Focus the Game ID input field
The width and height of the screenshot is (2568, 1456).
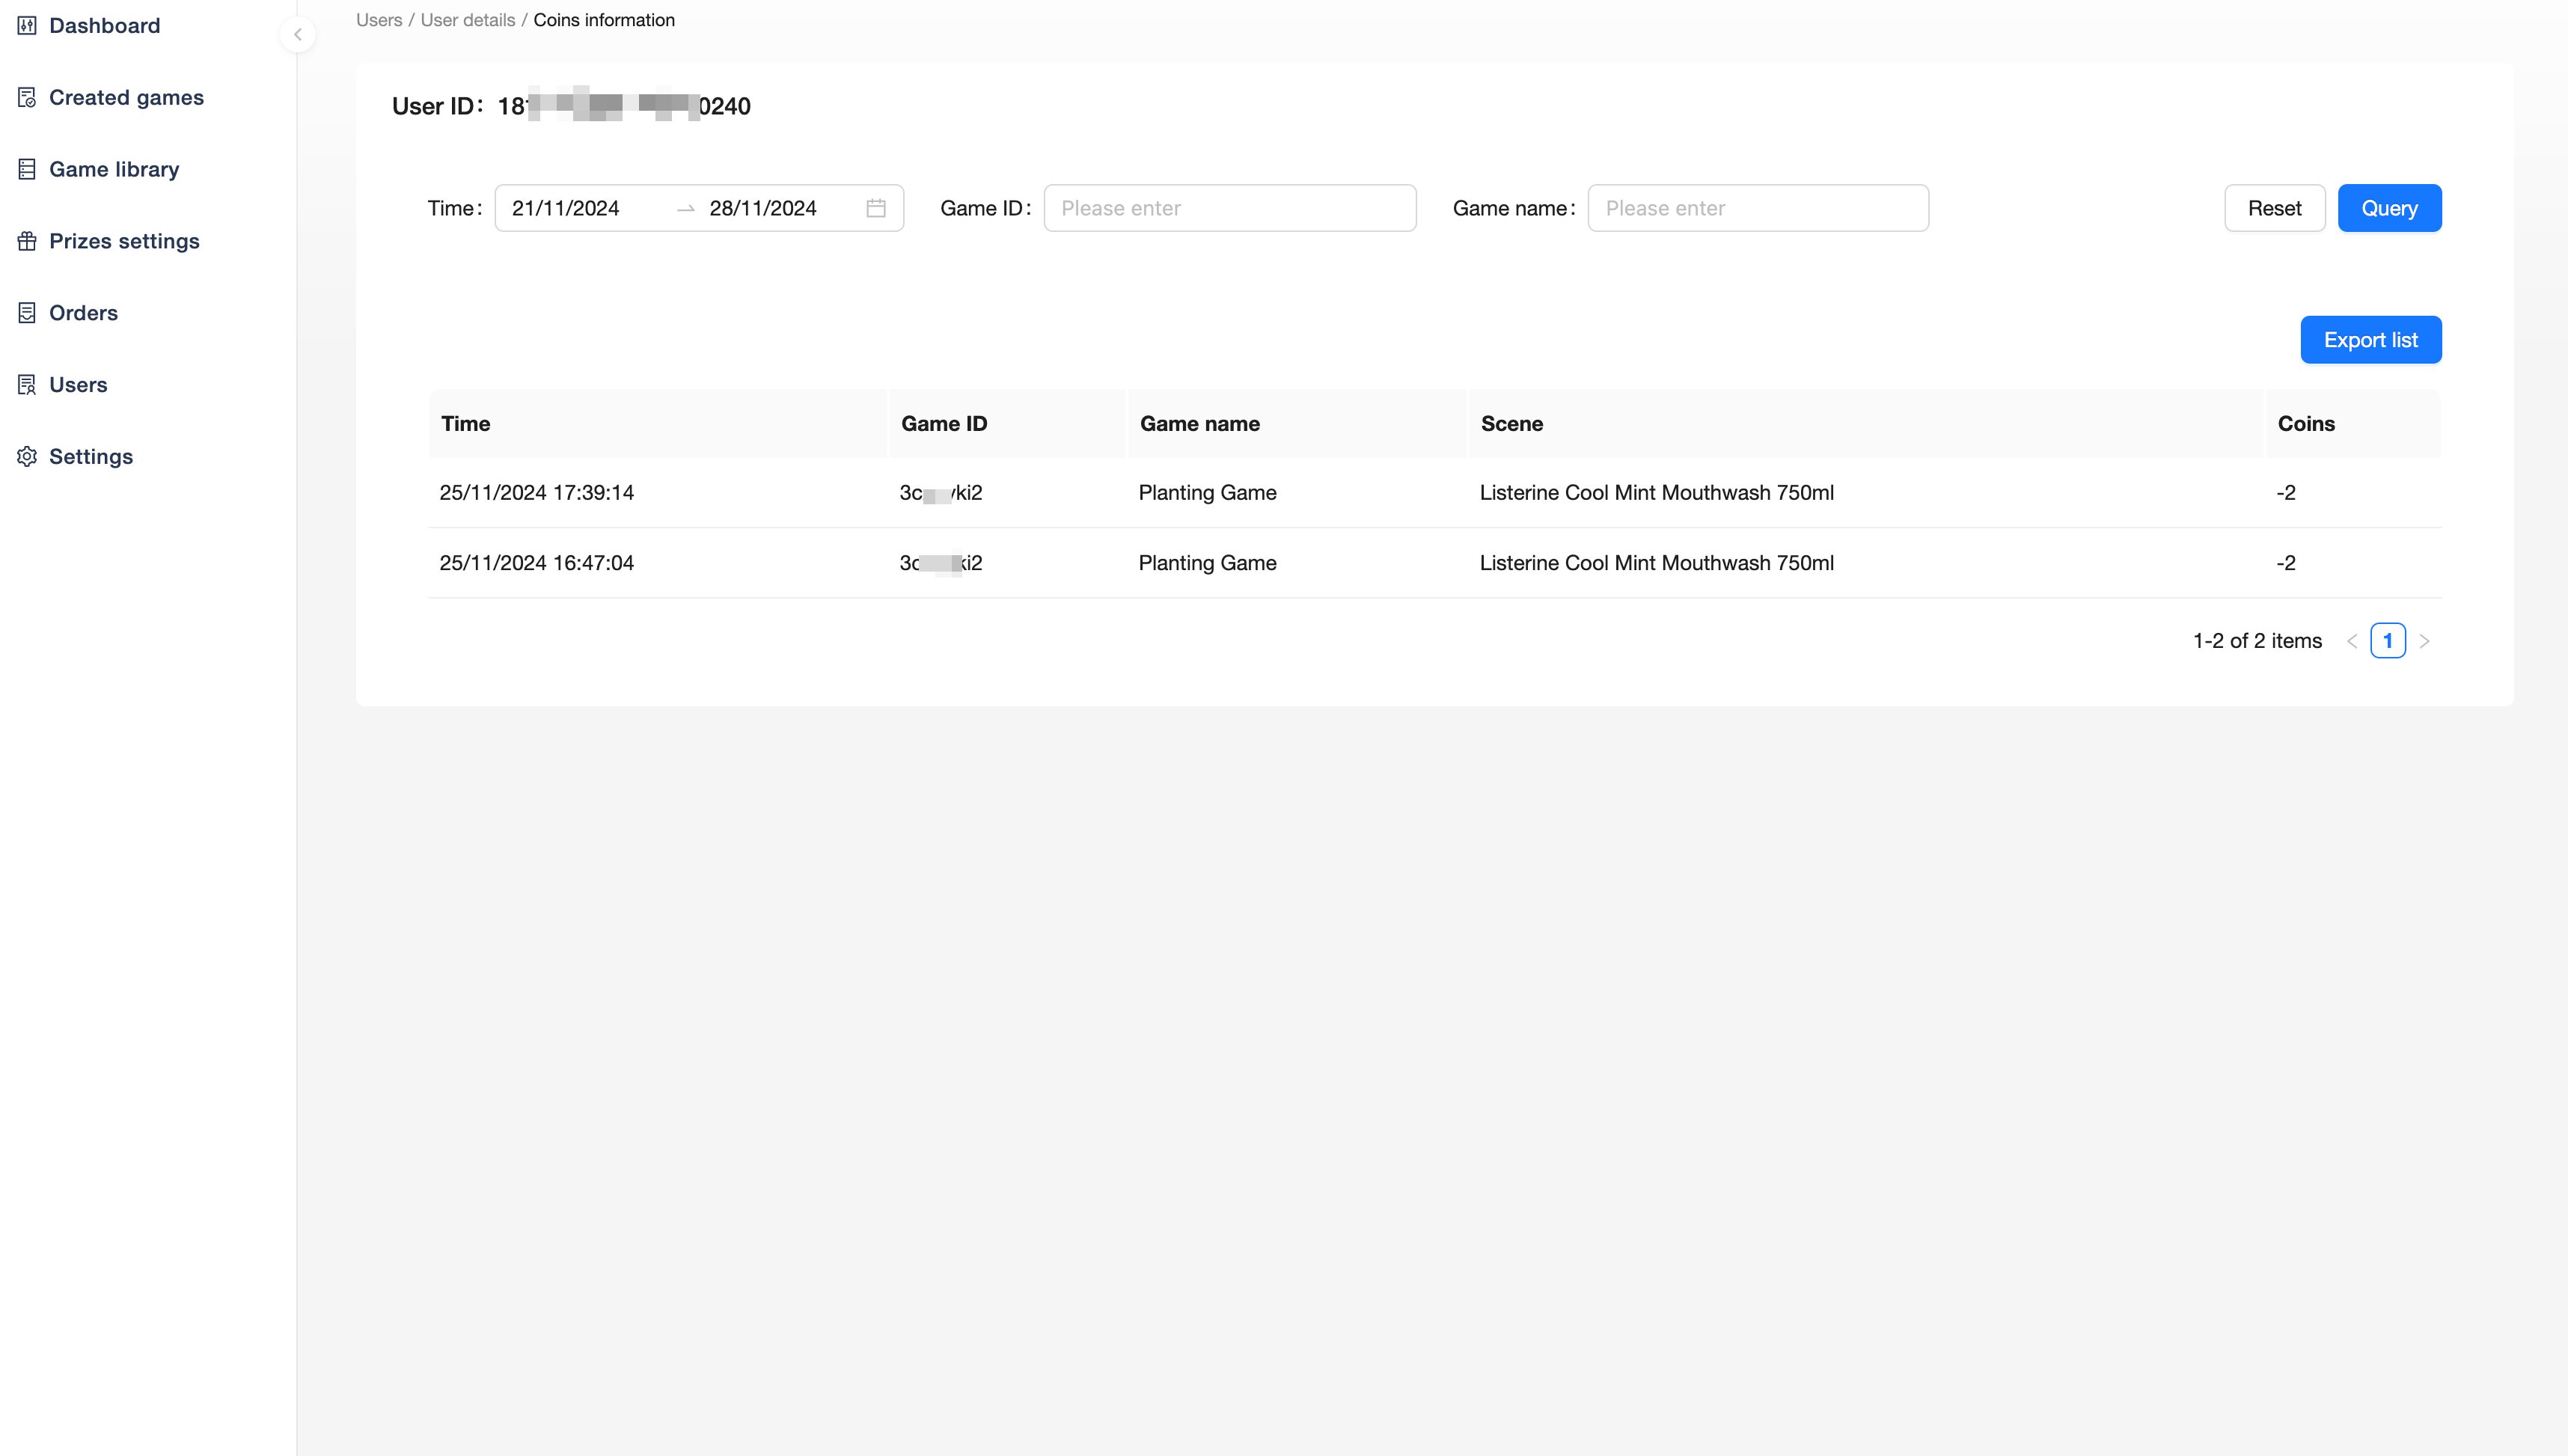tap(1230, 208)
